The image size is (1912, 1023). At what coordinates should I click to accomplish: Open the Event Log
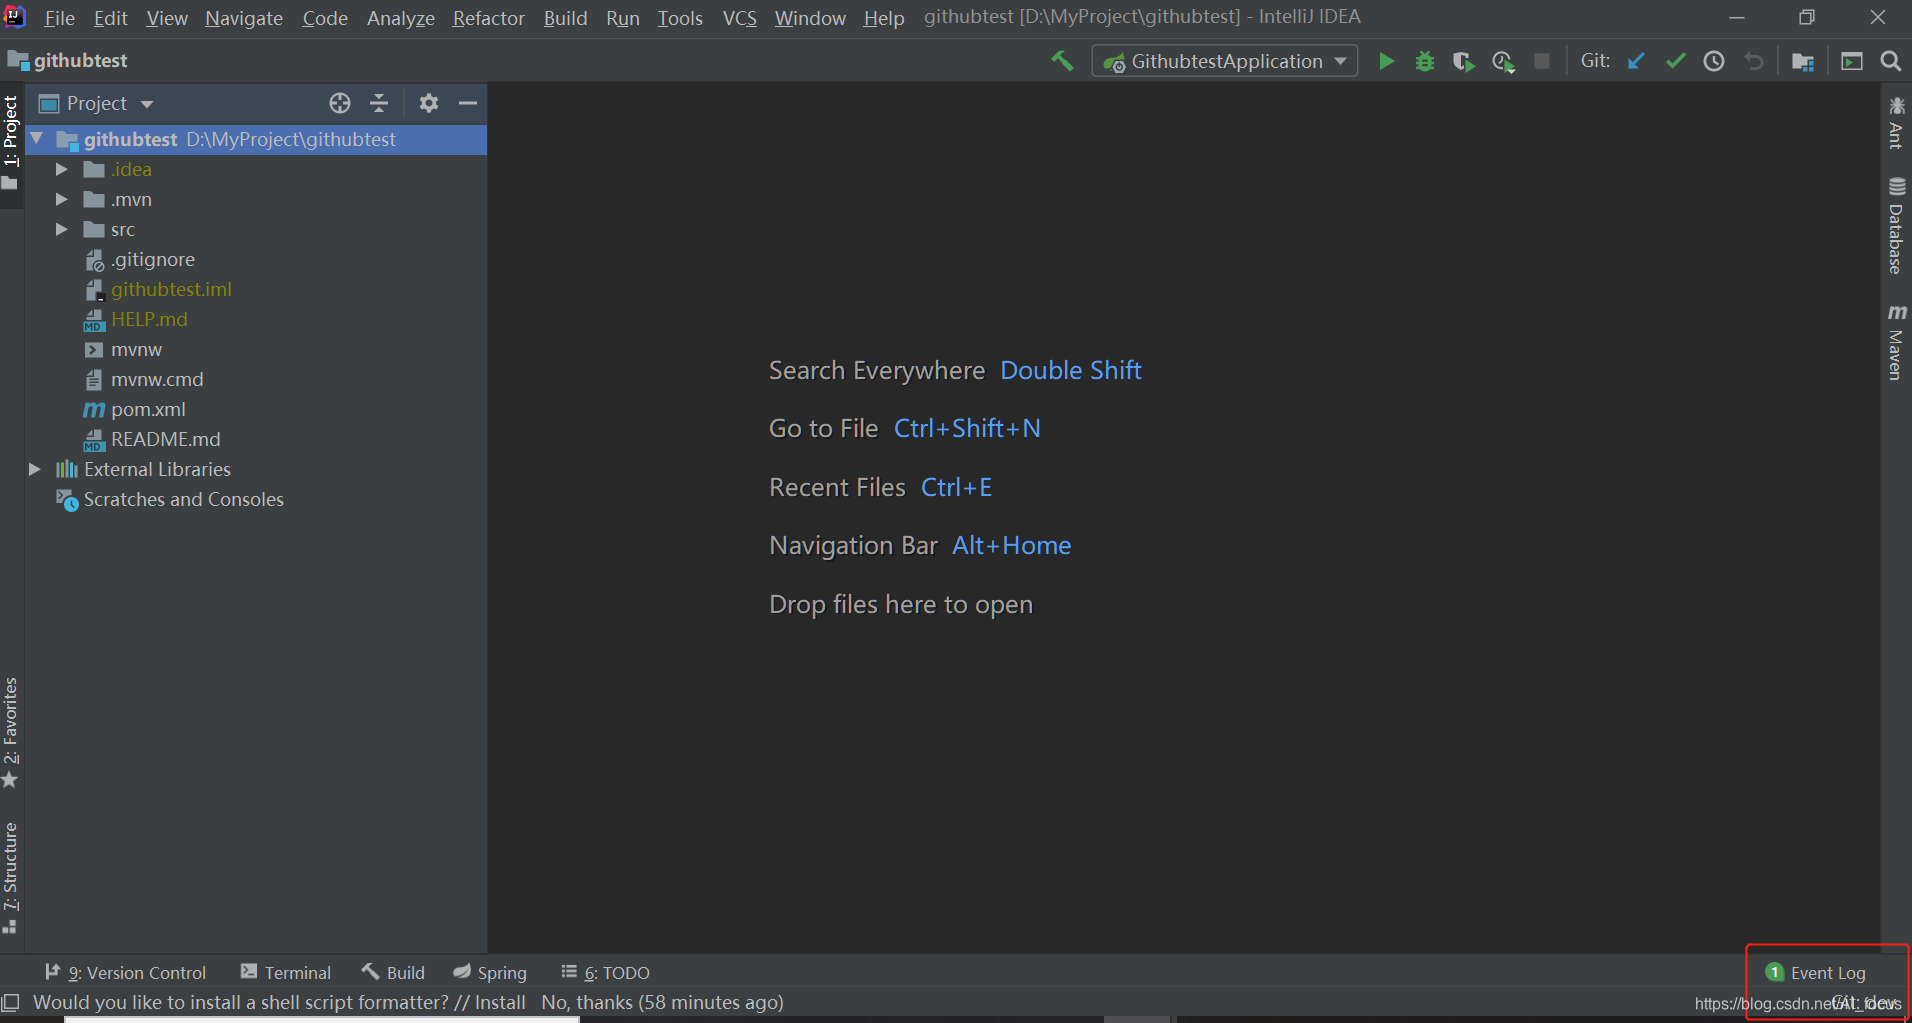1816,972
